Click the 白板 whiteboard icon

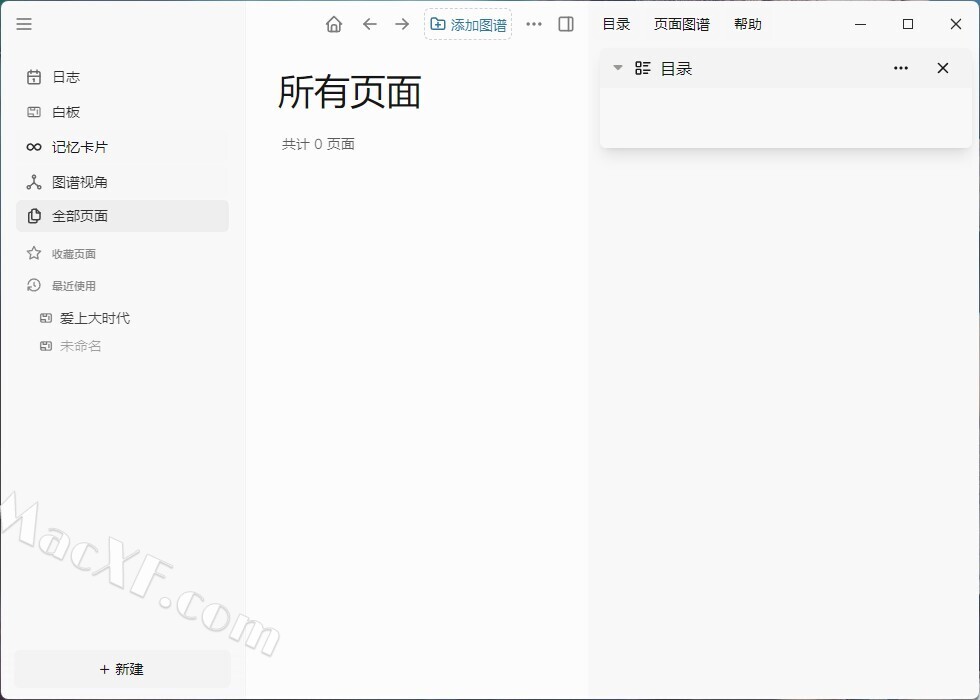pyautogui.click(x=34, y=112)
